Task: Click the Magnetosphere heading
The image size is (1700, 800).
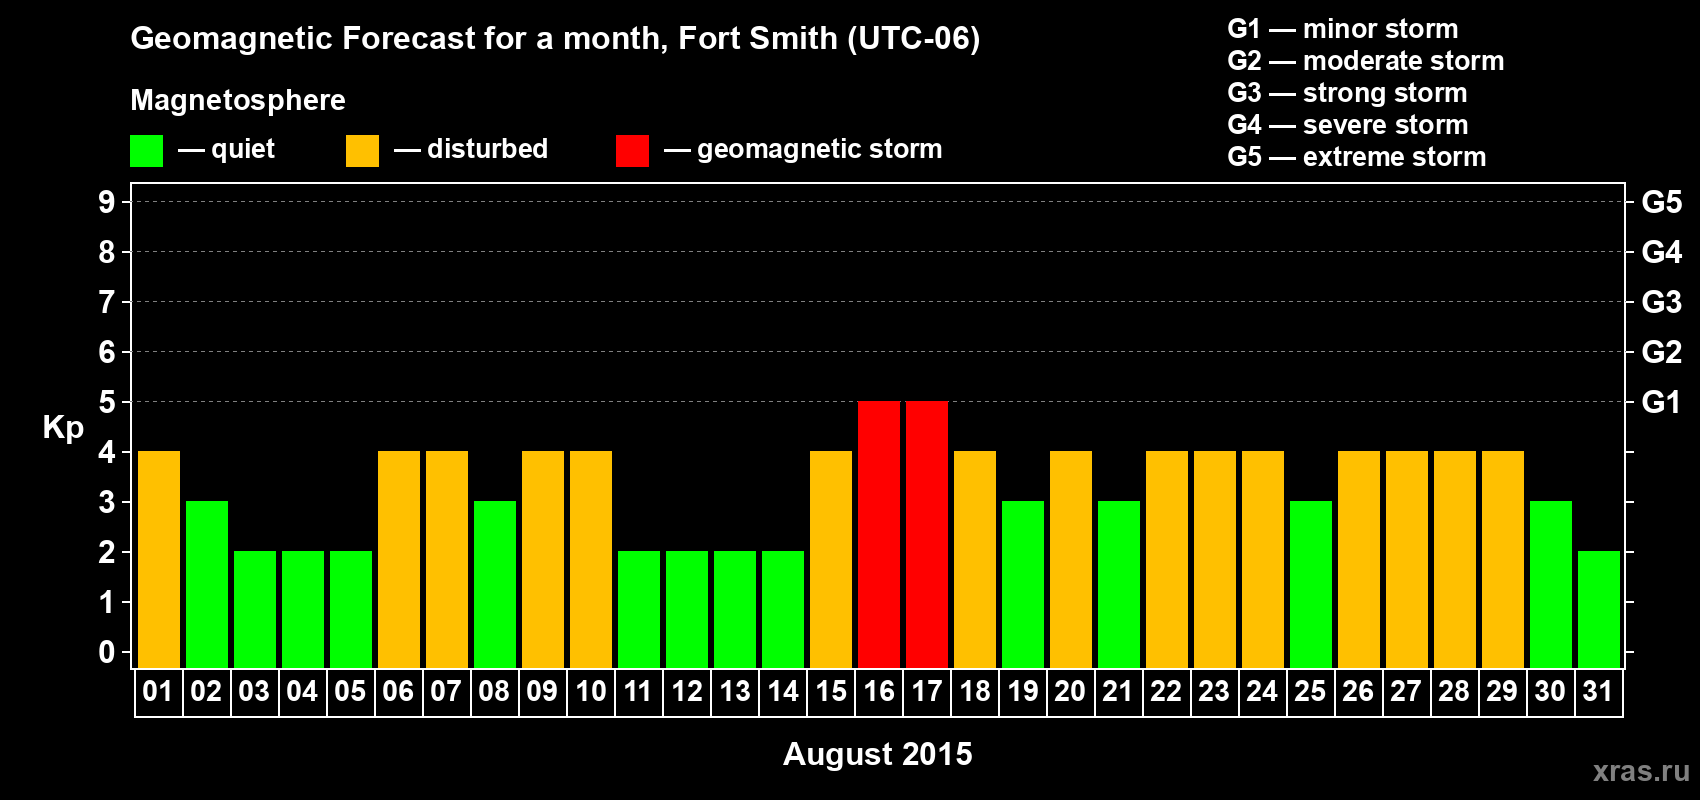Action: pos(238,100)
